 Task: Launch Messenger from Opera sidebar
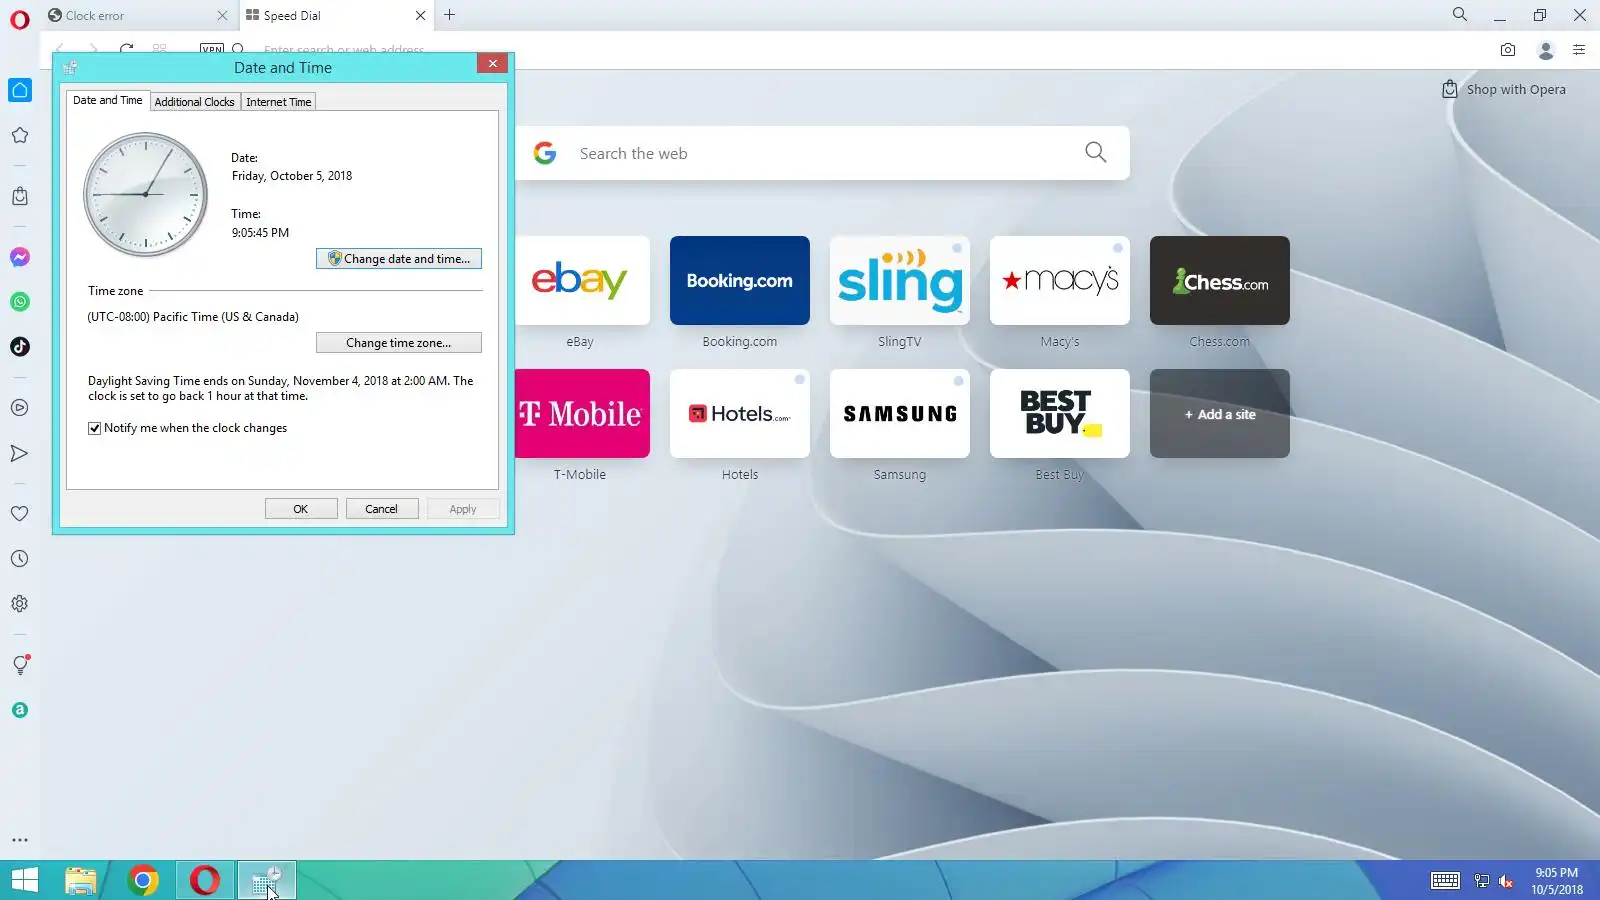[x=20, y=257]
